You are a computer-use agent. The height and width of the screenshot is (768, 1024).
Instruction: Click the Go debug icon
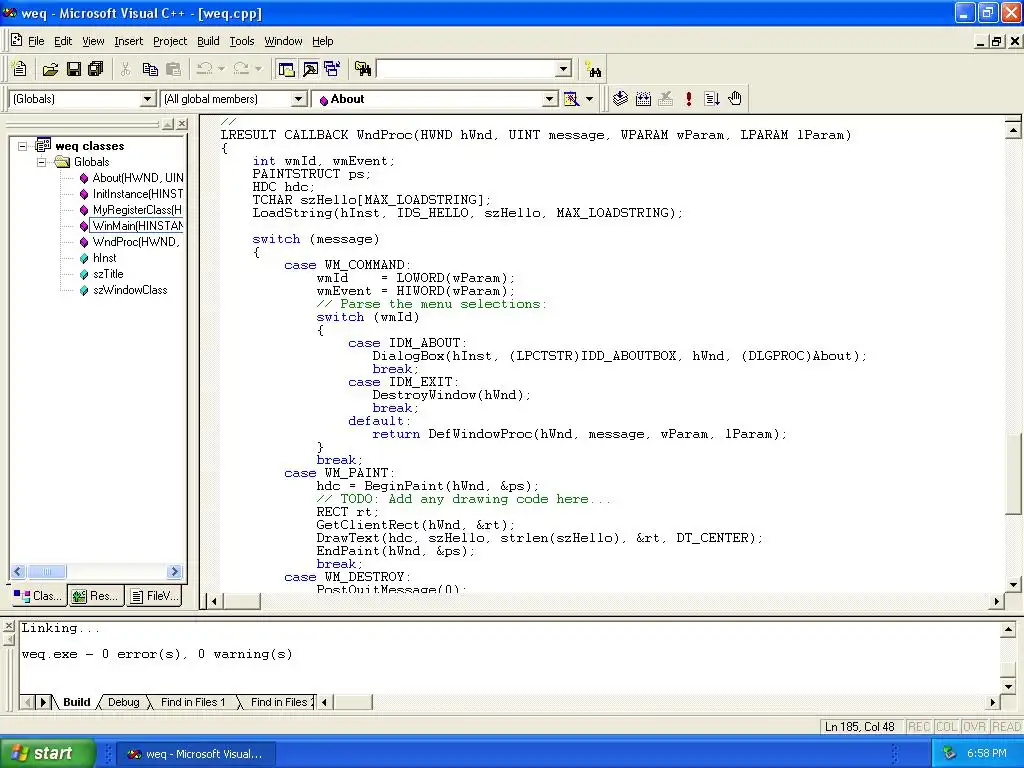pyautogui.click(x=712, y=99)
